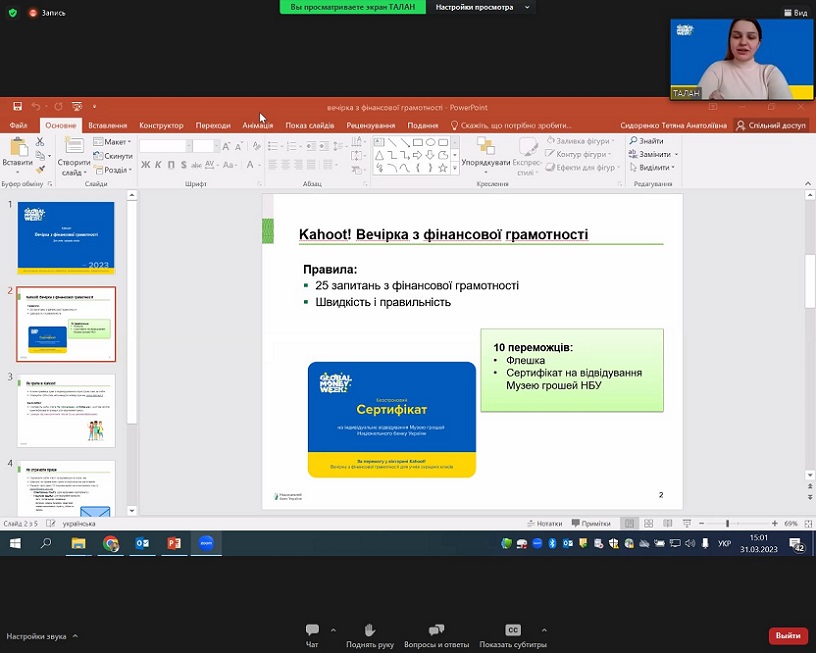Switch to Рецензування ribbon tab

coord(371,125)
